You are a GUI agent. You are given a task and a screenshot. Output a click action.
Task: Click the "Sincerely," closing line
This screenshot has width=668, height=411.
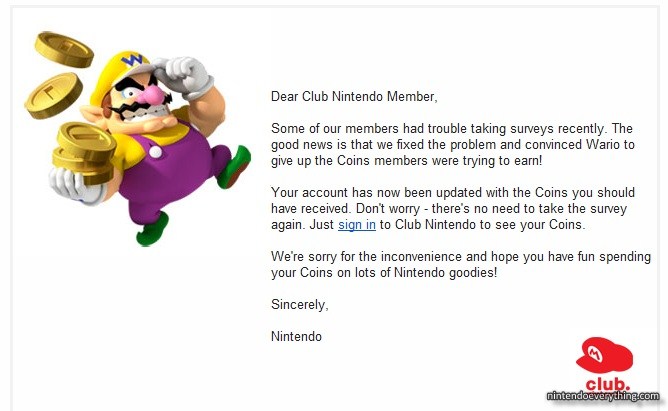(299, 304)
